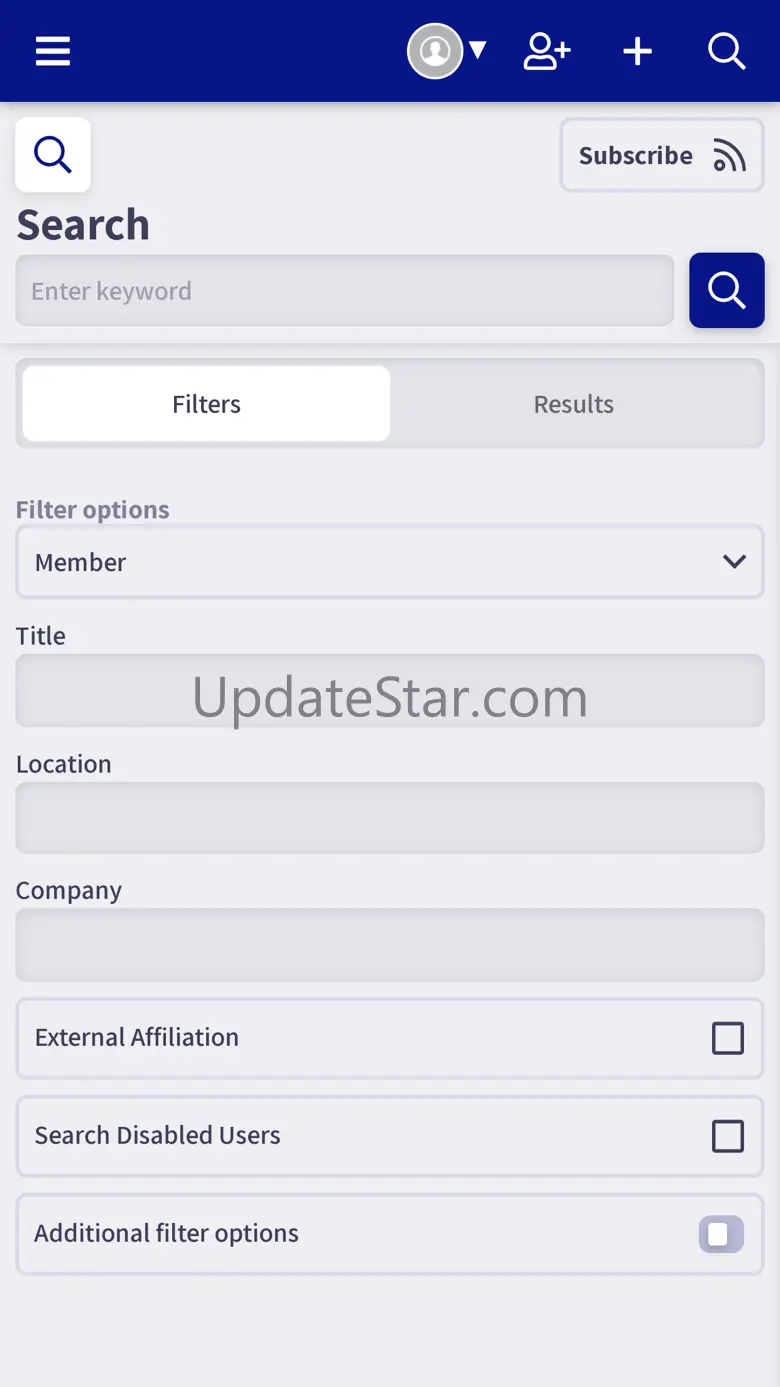The height and width of the screenshot is (1387, 780).
Task: Check the External Affiliation checkbox
Action: 728,1038
